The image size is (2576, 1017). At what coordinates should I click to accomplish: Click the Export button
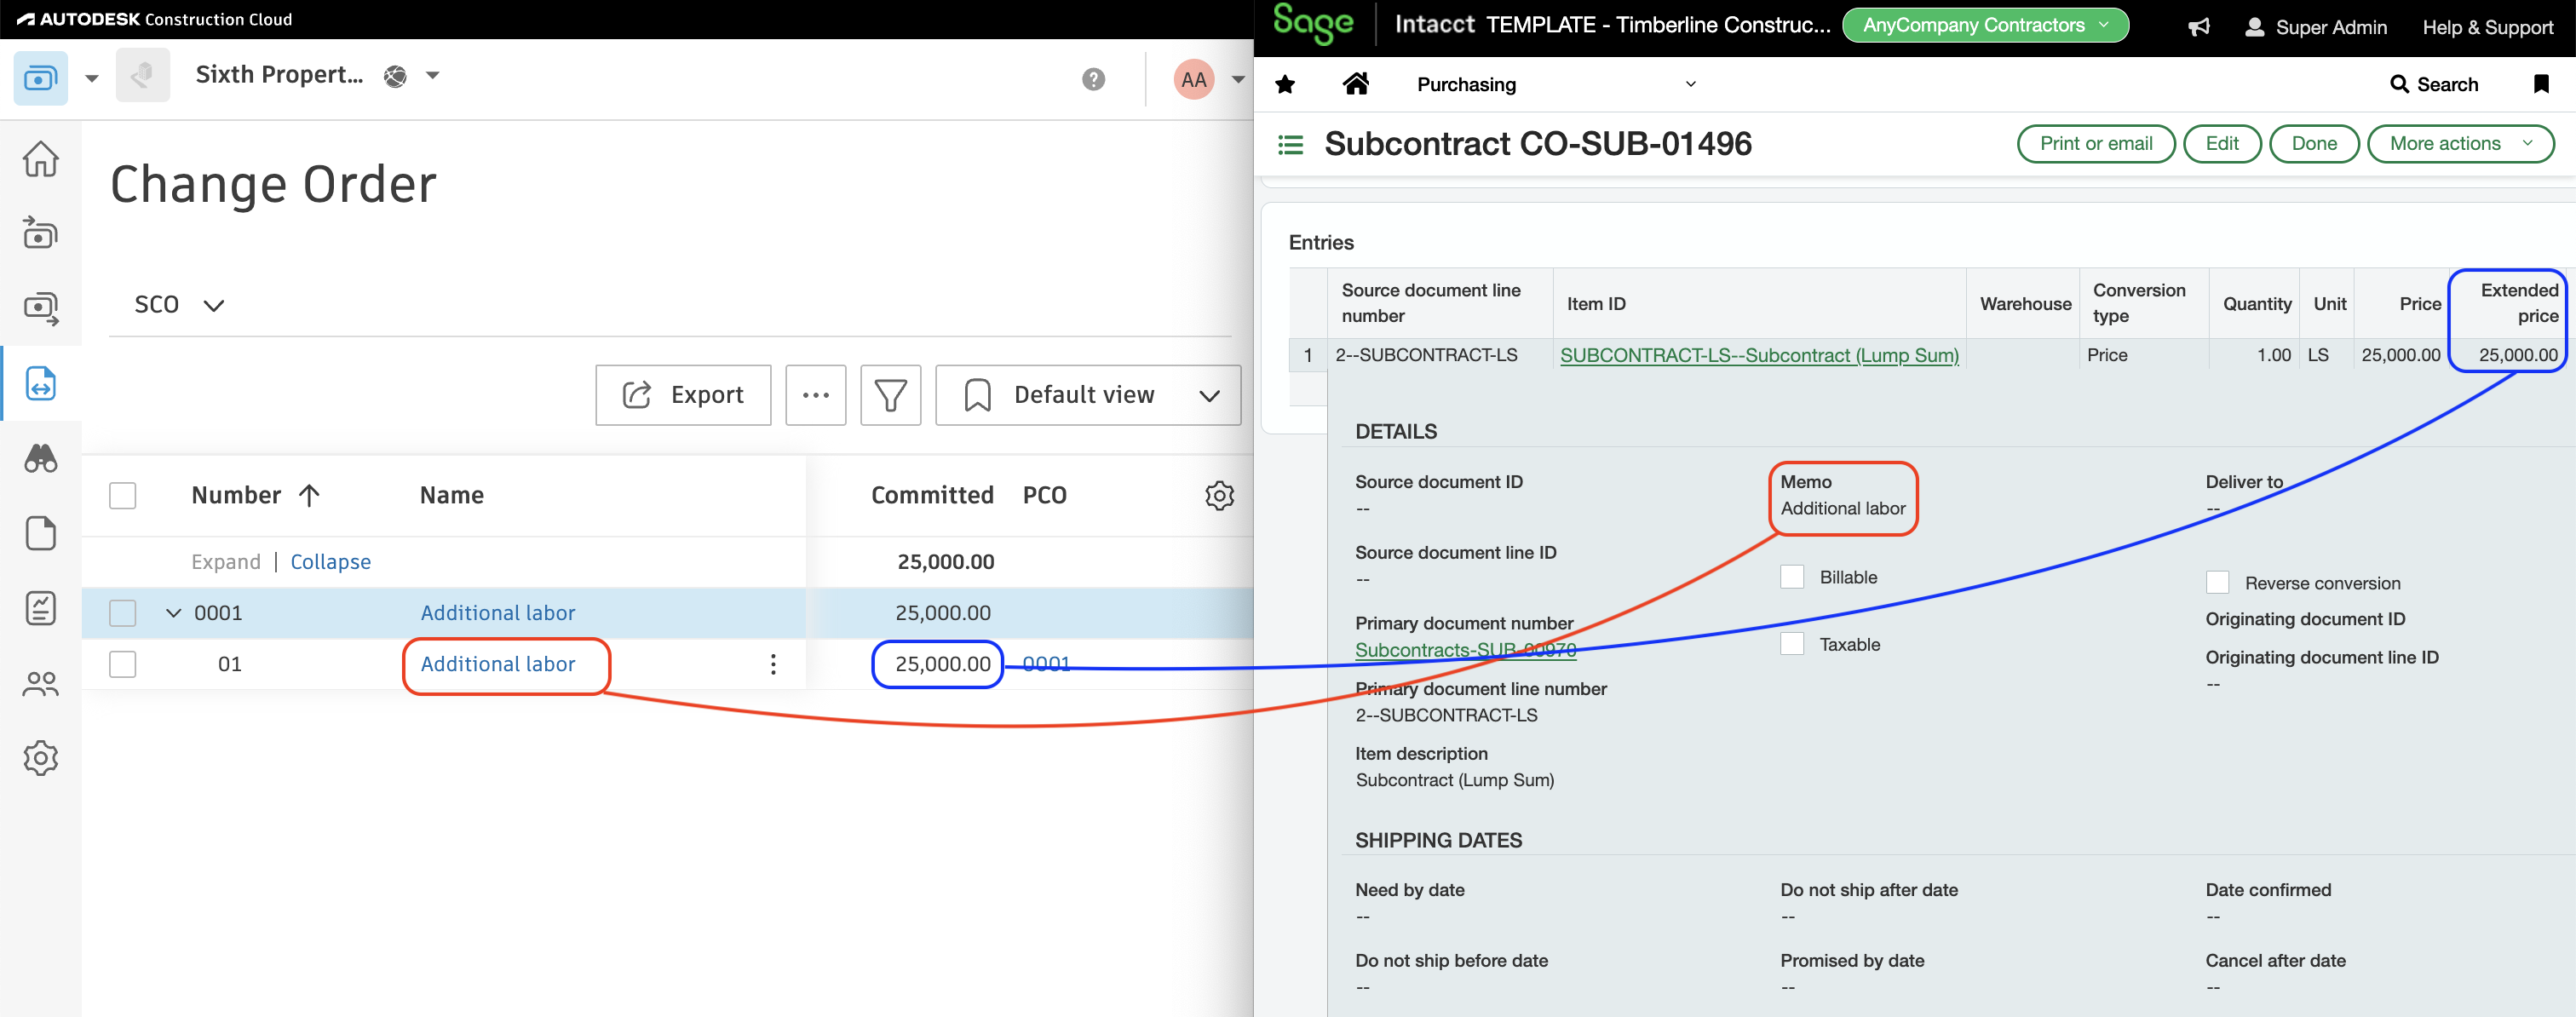pyautogui.click(x=683, y=395)
